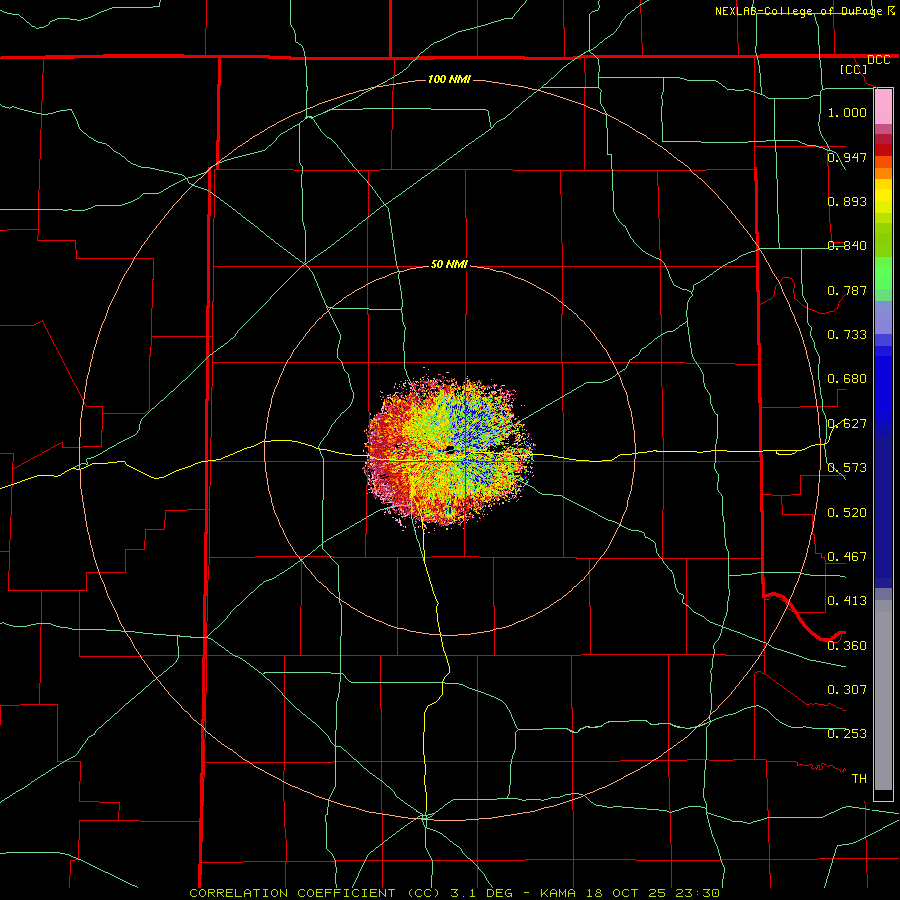Select the 0.413 legend value
This screenshot has height=900, width=900.
point(847,600)
